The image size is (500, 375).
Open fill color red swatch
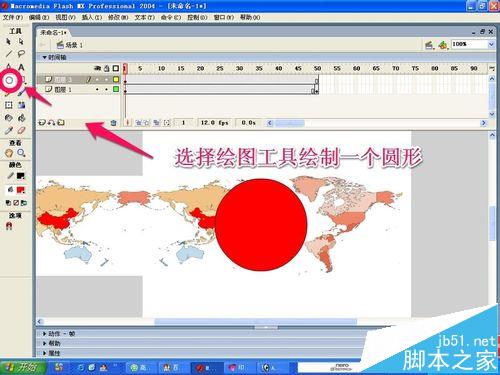(x=21, y=190)
